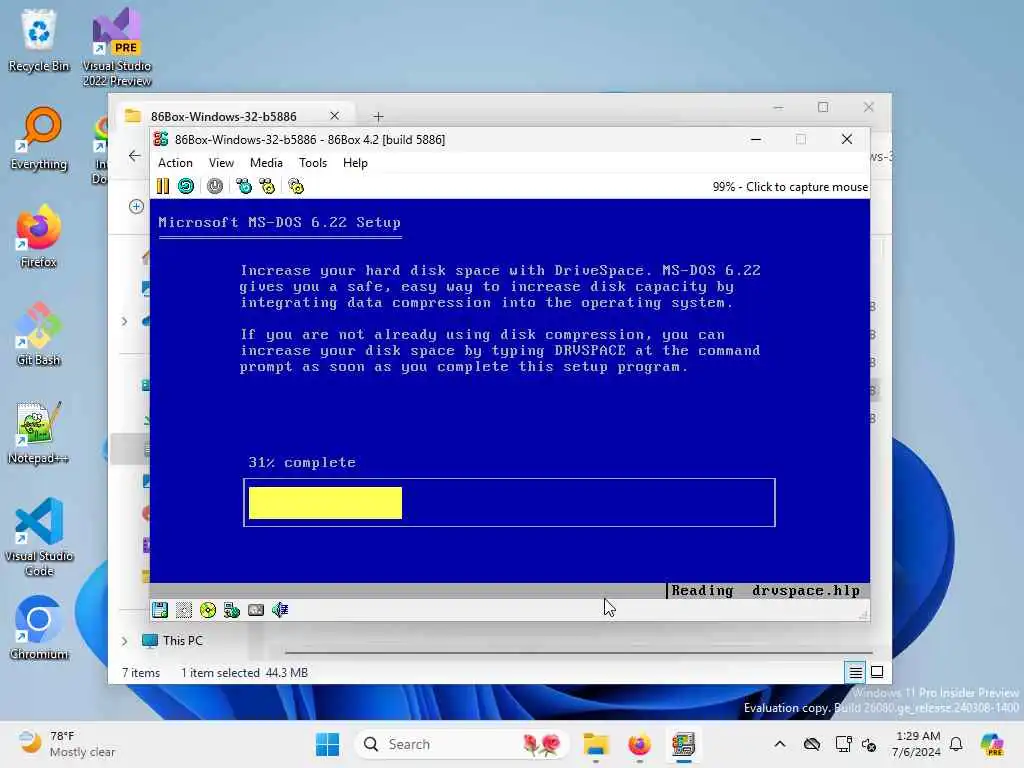
Task: Click the New button in Explorer
Action: pos(136,206)
